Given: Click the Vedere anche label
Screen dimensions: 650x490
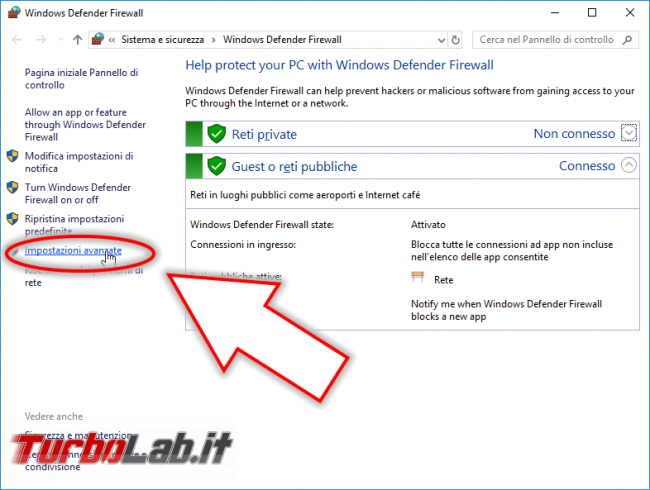Looking at the screenshot, I should [54, 416].
